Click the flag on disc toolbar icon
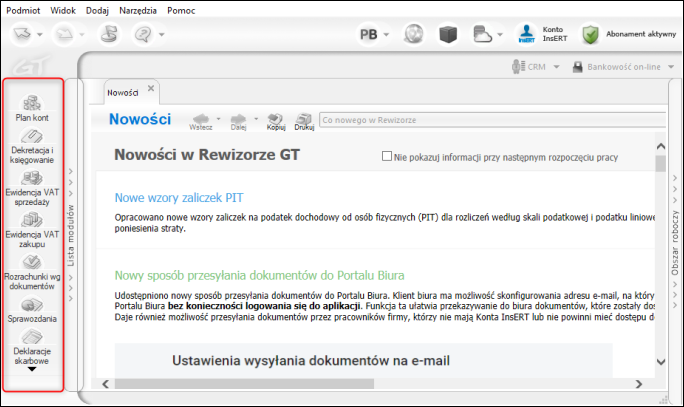 109,34
